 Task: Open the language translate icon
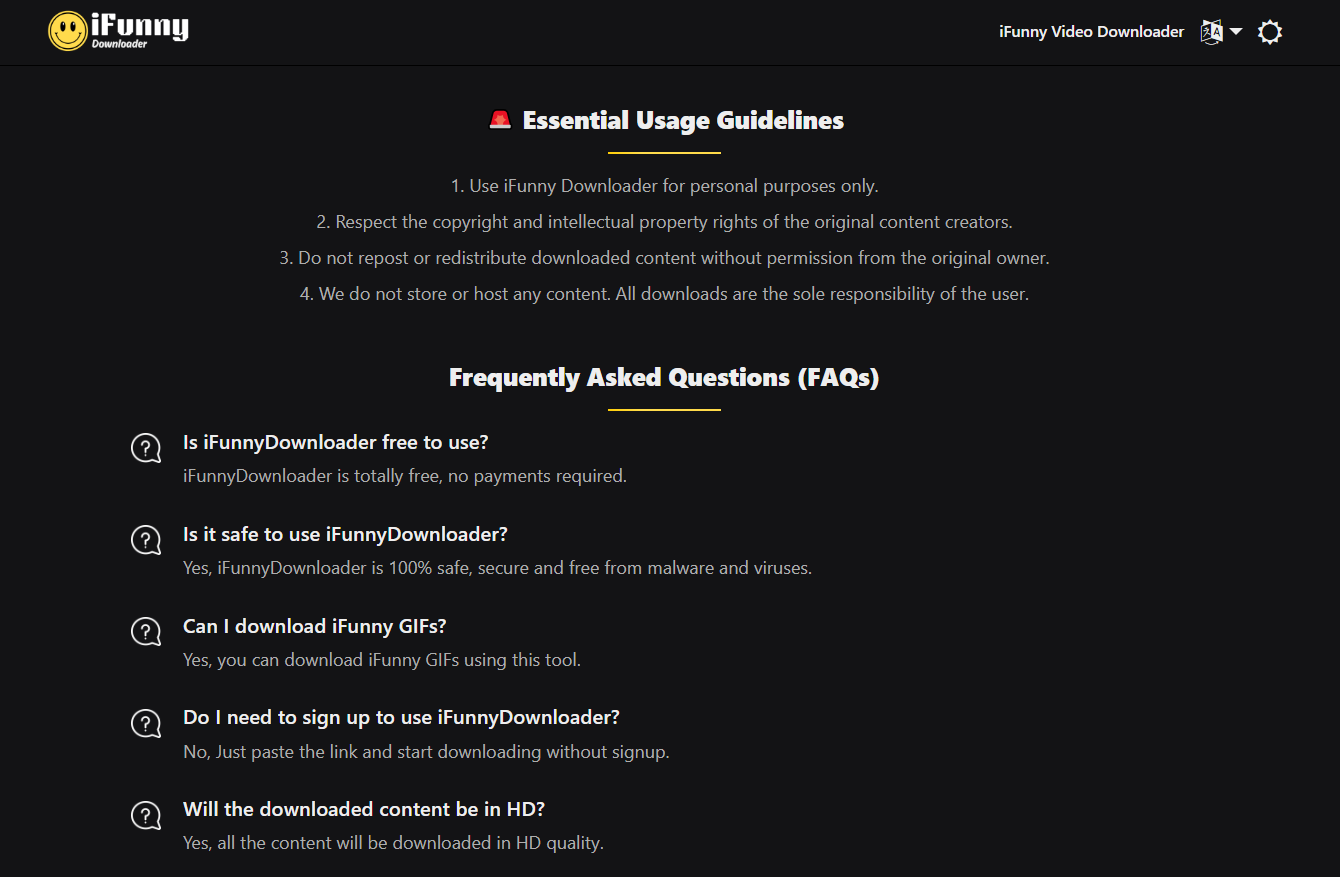click(1211, 32)
